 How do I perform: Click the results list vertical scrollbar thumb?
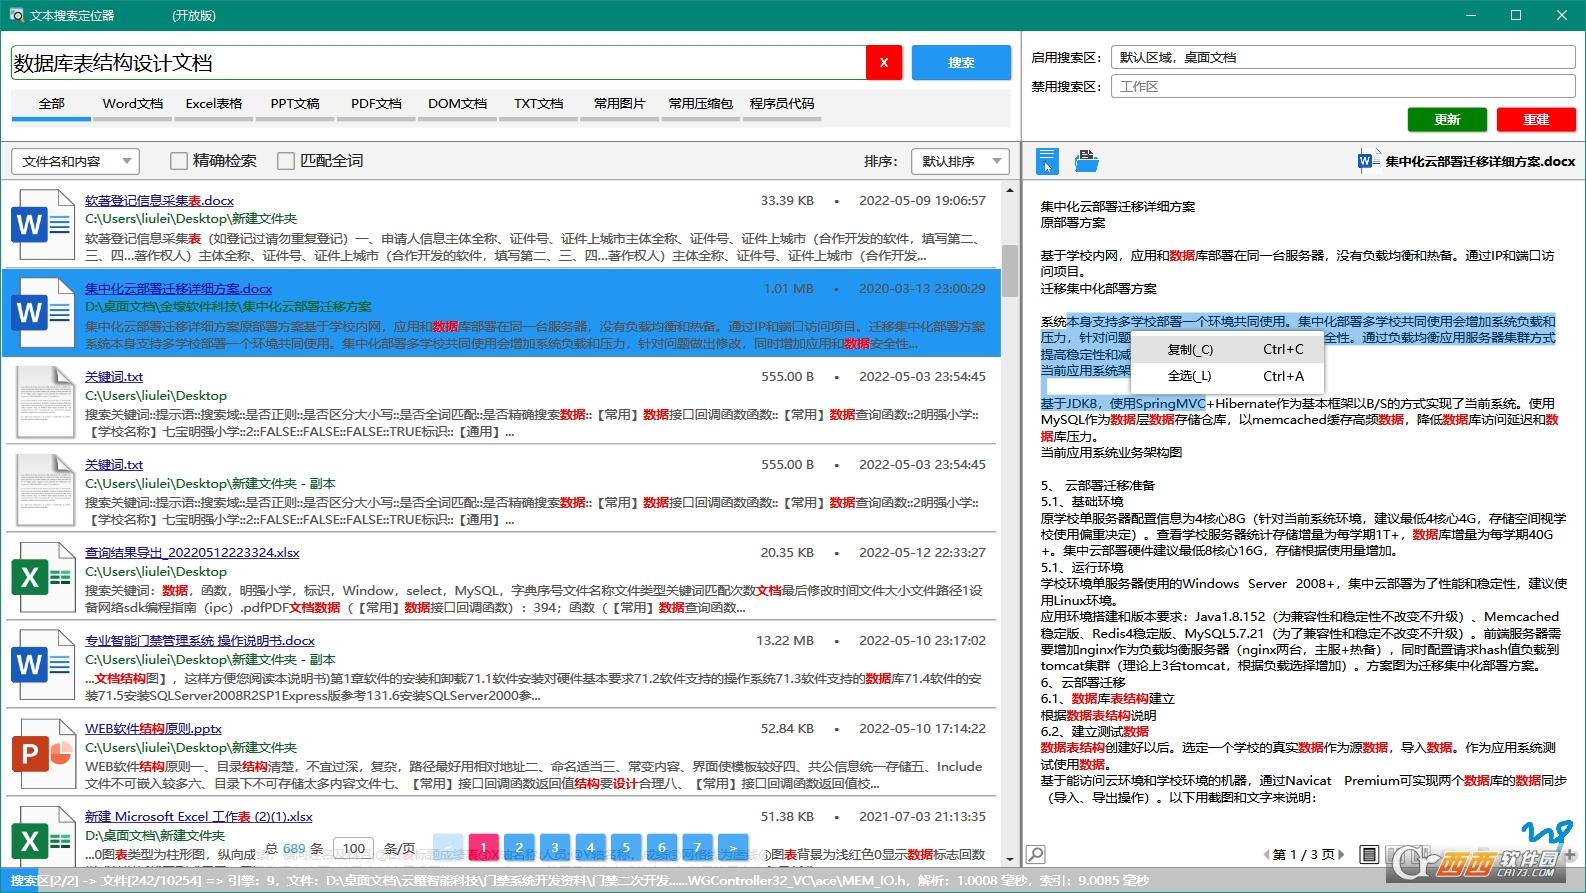coord(1009,270)
